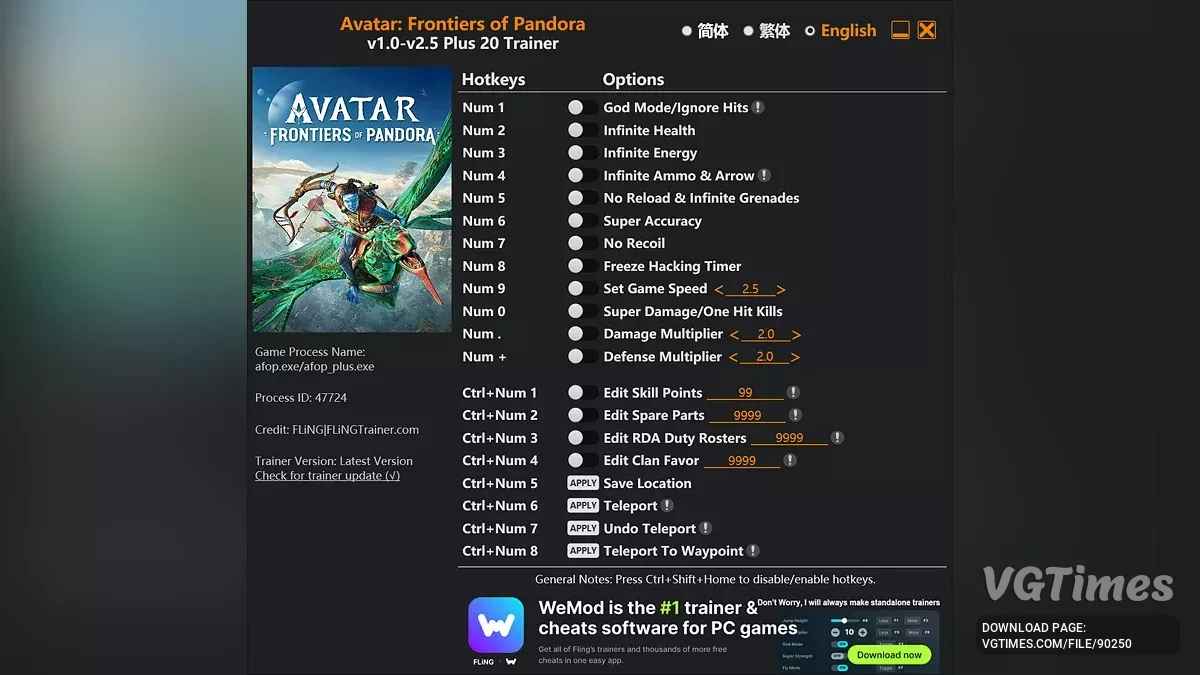Increase game speed with the right arrow
This screenshot has width=1200, height=675.
pyautogui.click(x=781, y=289)
